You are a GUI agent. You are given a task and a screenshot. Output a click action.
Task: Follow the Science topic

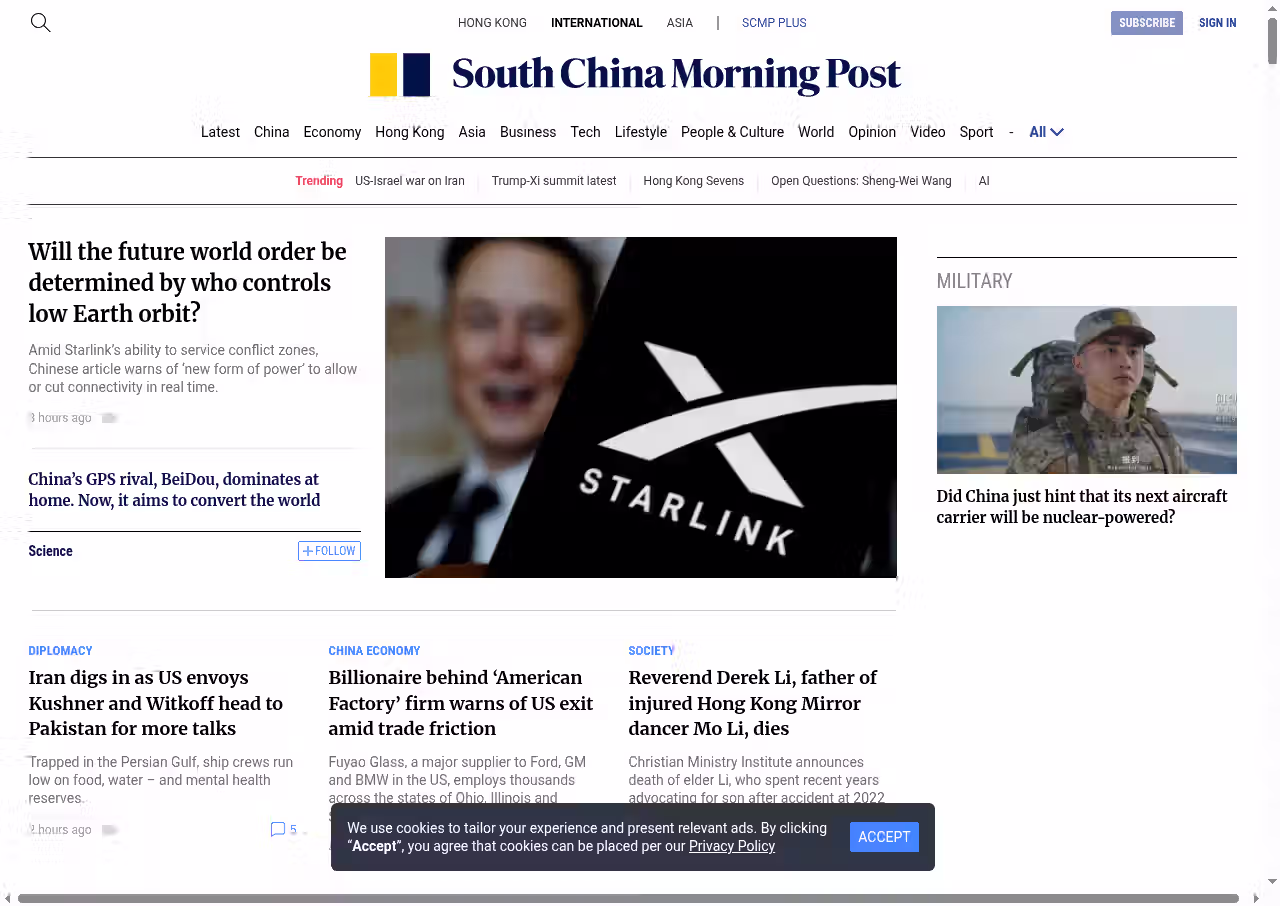pyautogui.click(x=329, y=551)
